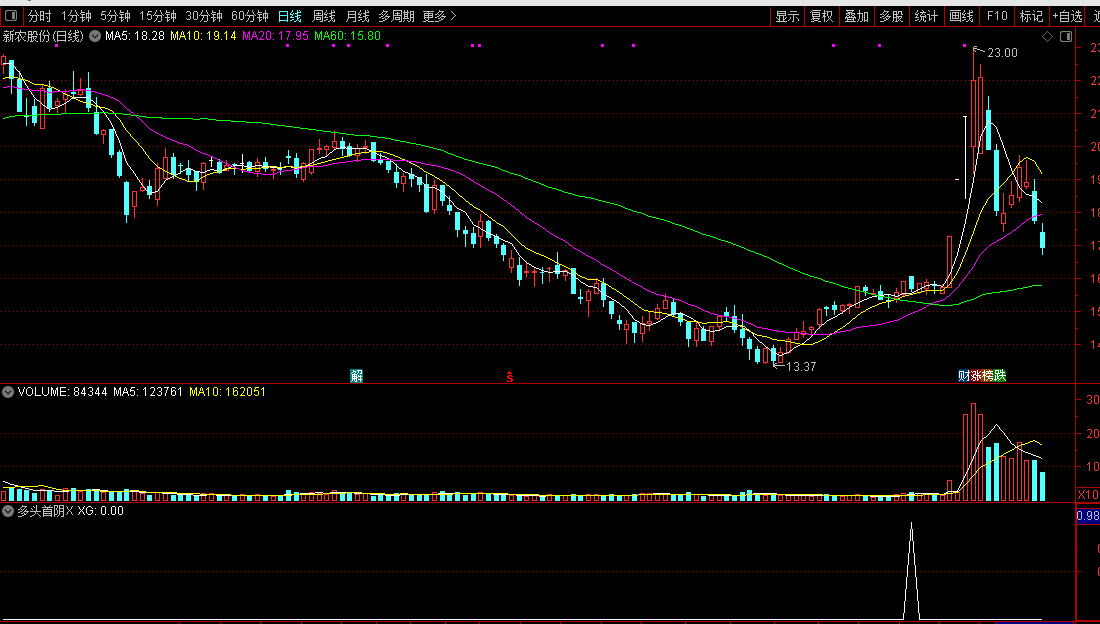
Task: Click the 跌 marker icon on timeline
Action: (1000, 376)
